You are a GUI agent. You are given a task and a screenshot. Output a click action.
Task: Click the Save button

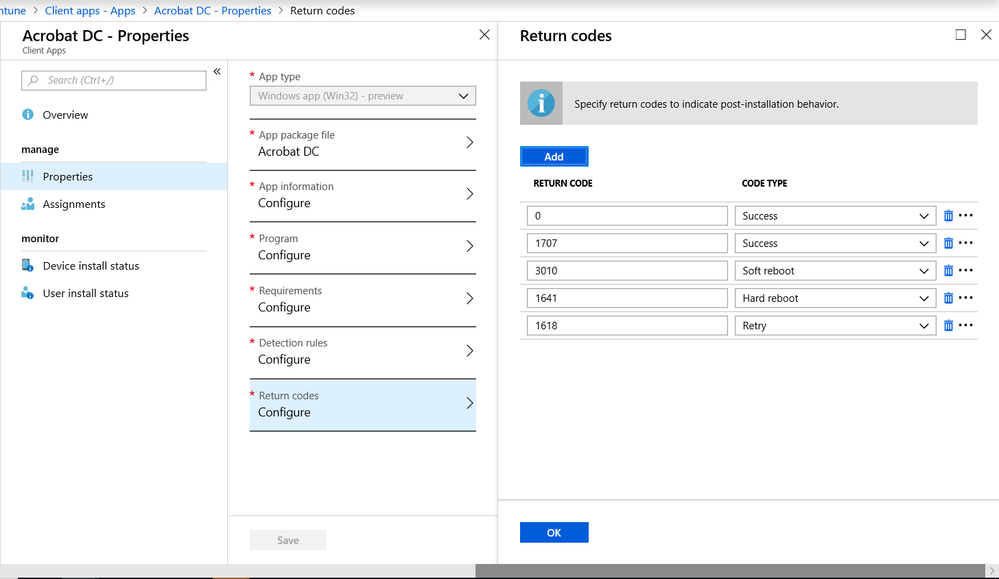(x=288, y=540)
